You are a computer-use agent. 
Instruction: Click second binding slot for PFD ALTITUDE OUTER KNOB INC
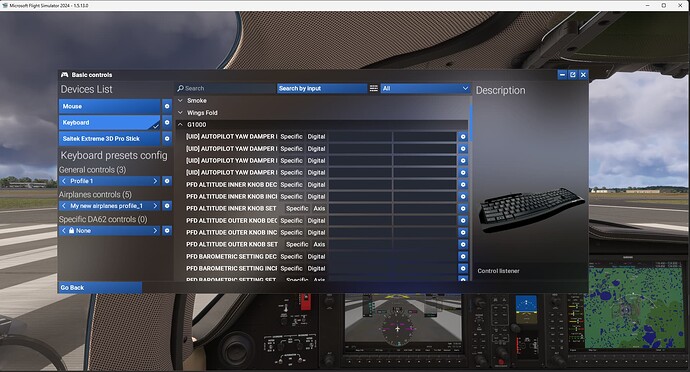pos(425,232)
